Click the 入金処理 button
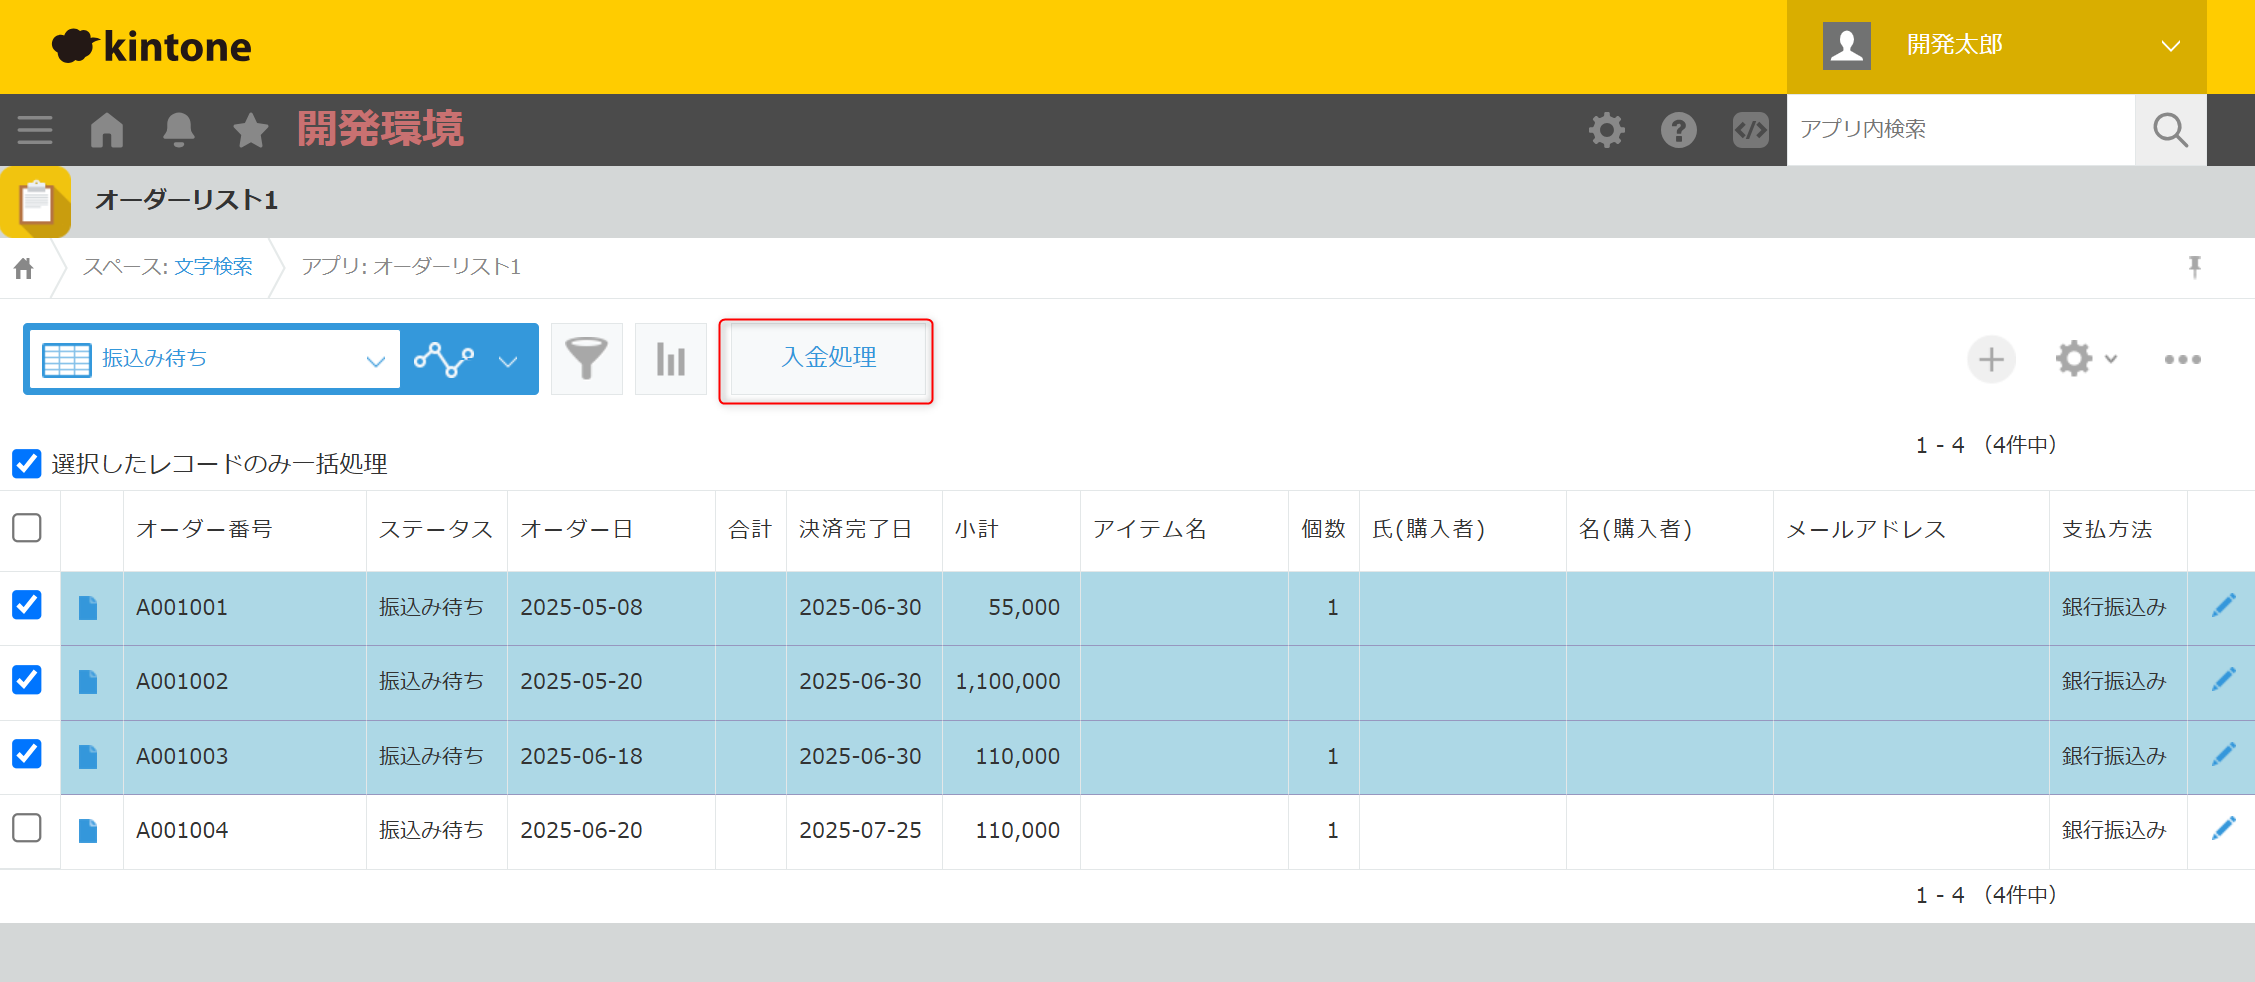 pyautogui.click(x=827, y=359)
